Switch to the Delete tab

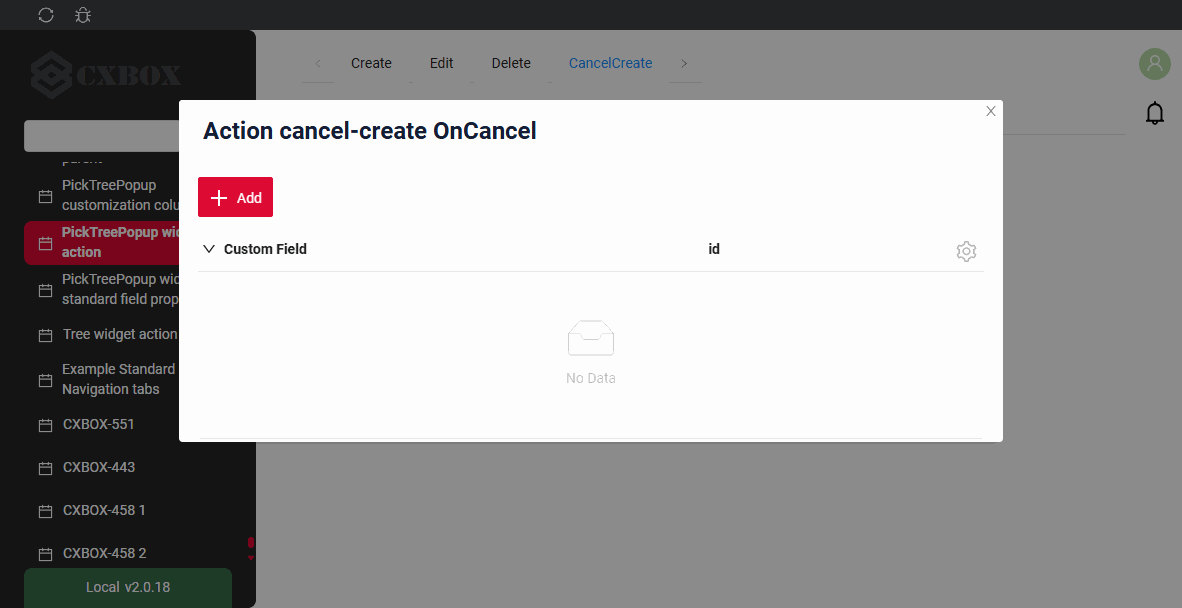[511, 63]
